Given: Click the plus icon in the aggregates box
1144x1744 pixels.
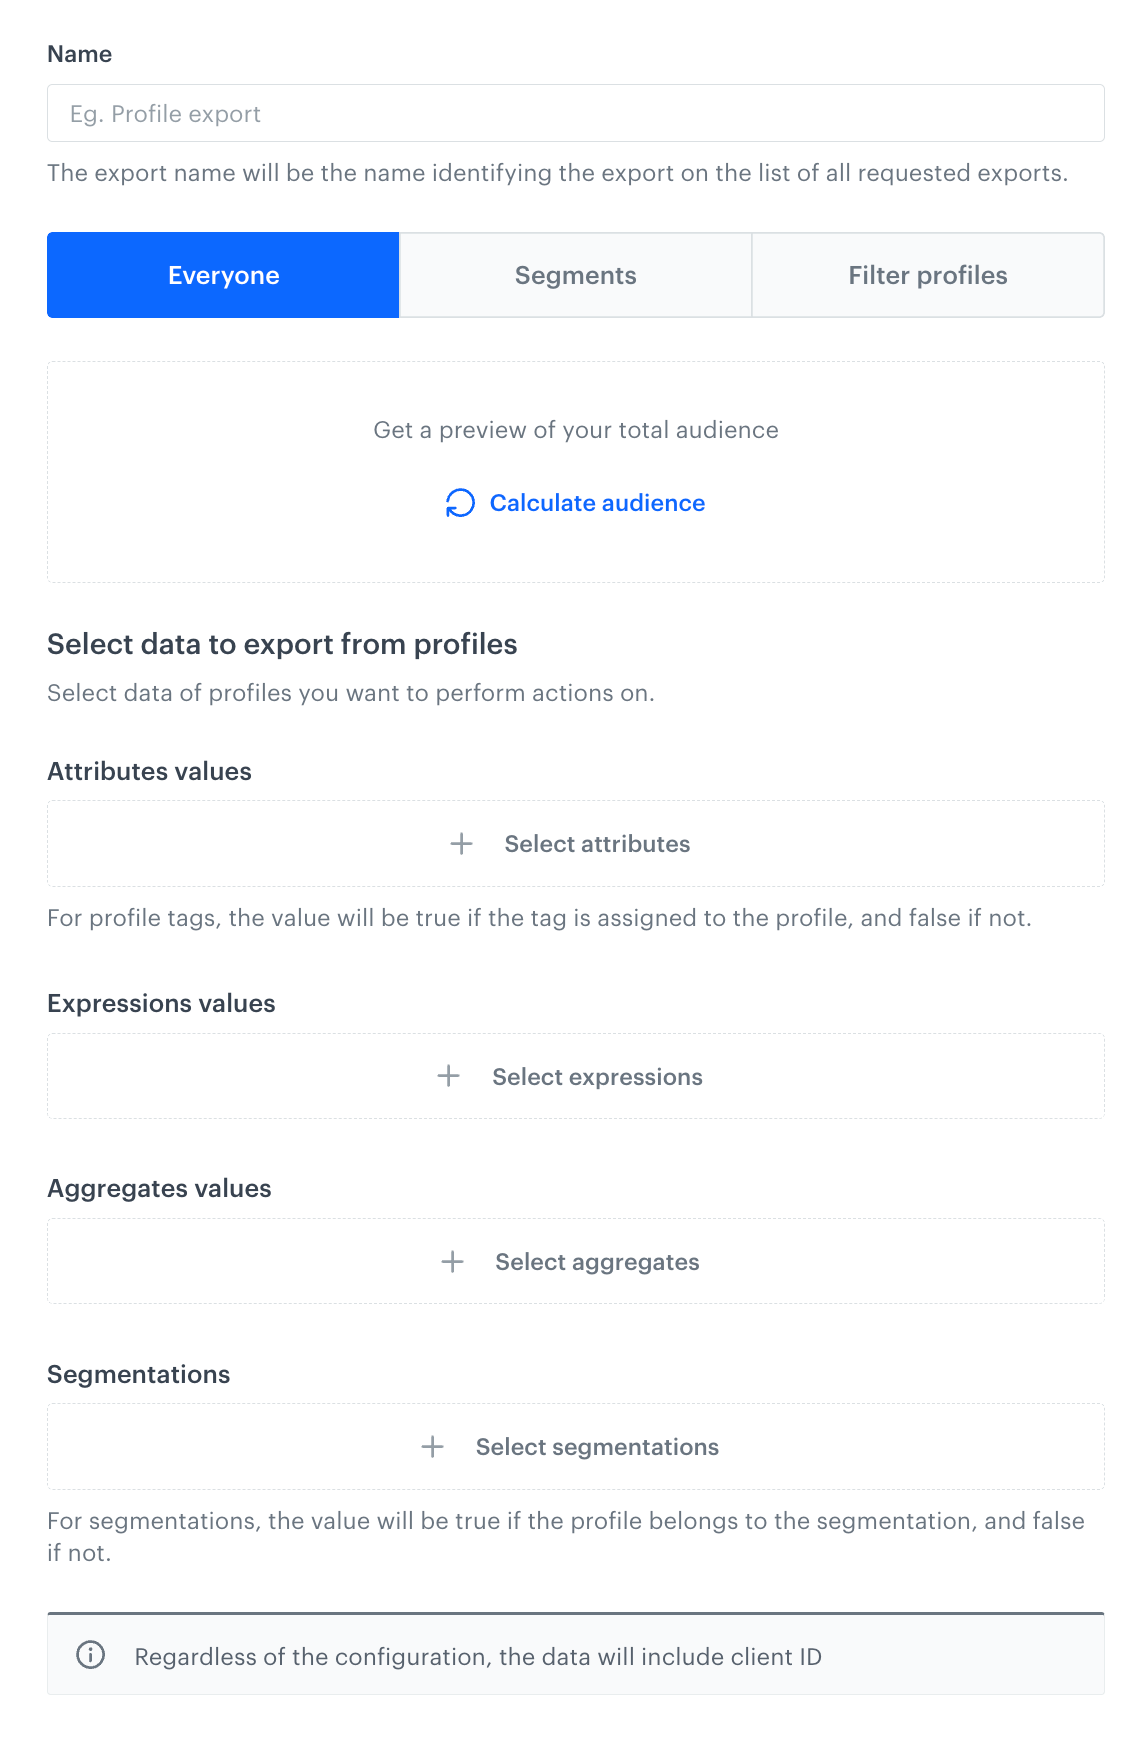Looking at the screenshot, I should pos(453,1261).
